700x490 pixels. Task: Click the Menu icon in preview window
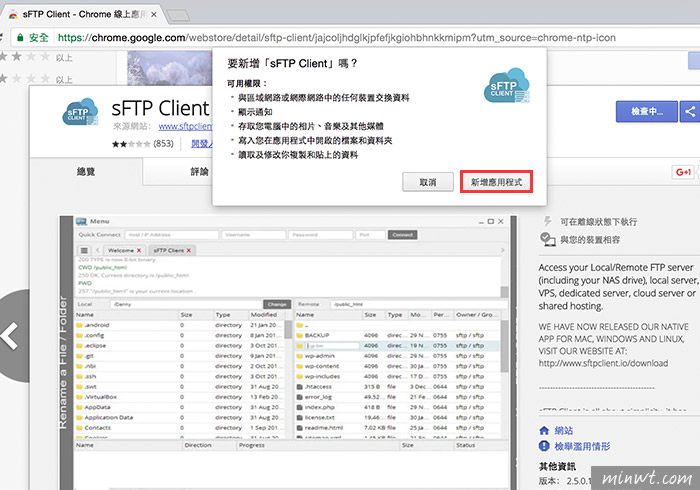pyautogui.click(x=81, y=221)
